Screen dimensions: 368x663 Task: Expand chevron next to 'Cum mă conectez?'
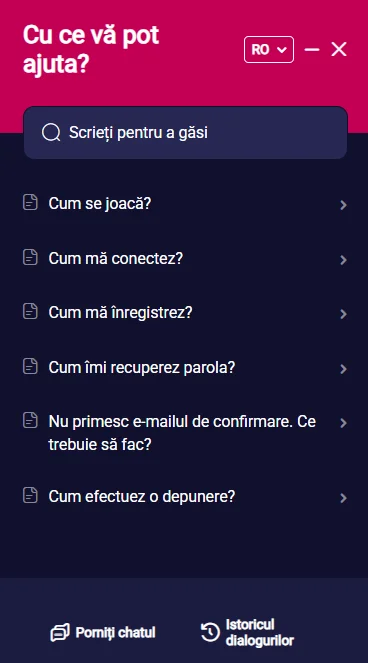[x=343, y=260]
